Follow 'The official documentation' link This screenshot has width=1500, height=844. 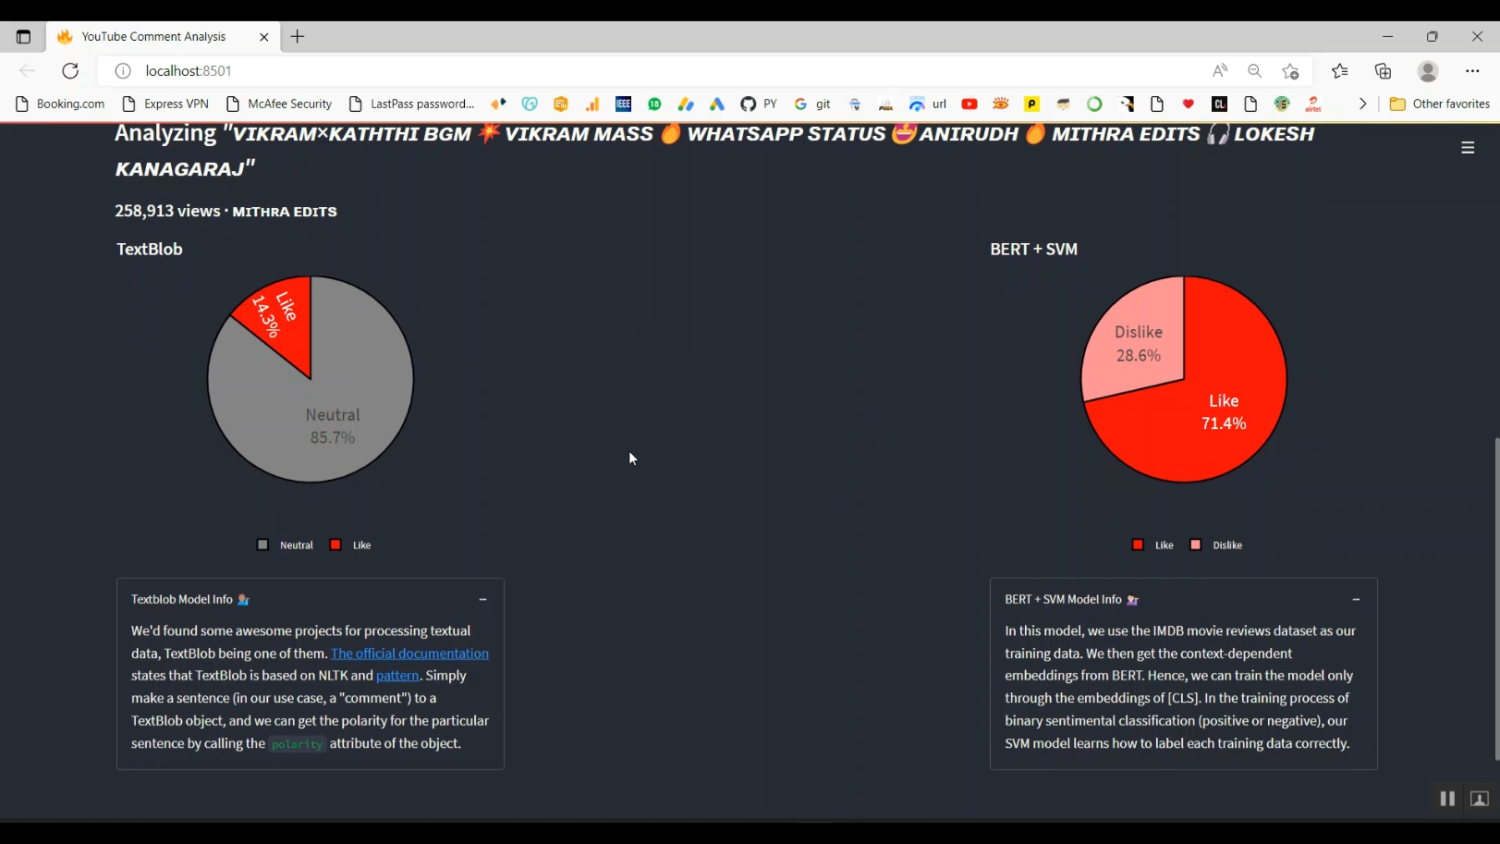410,654
